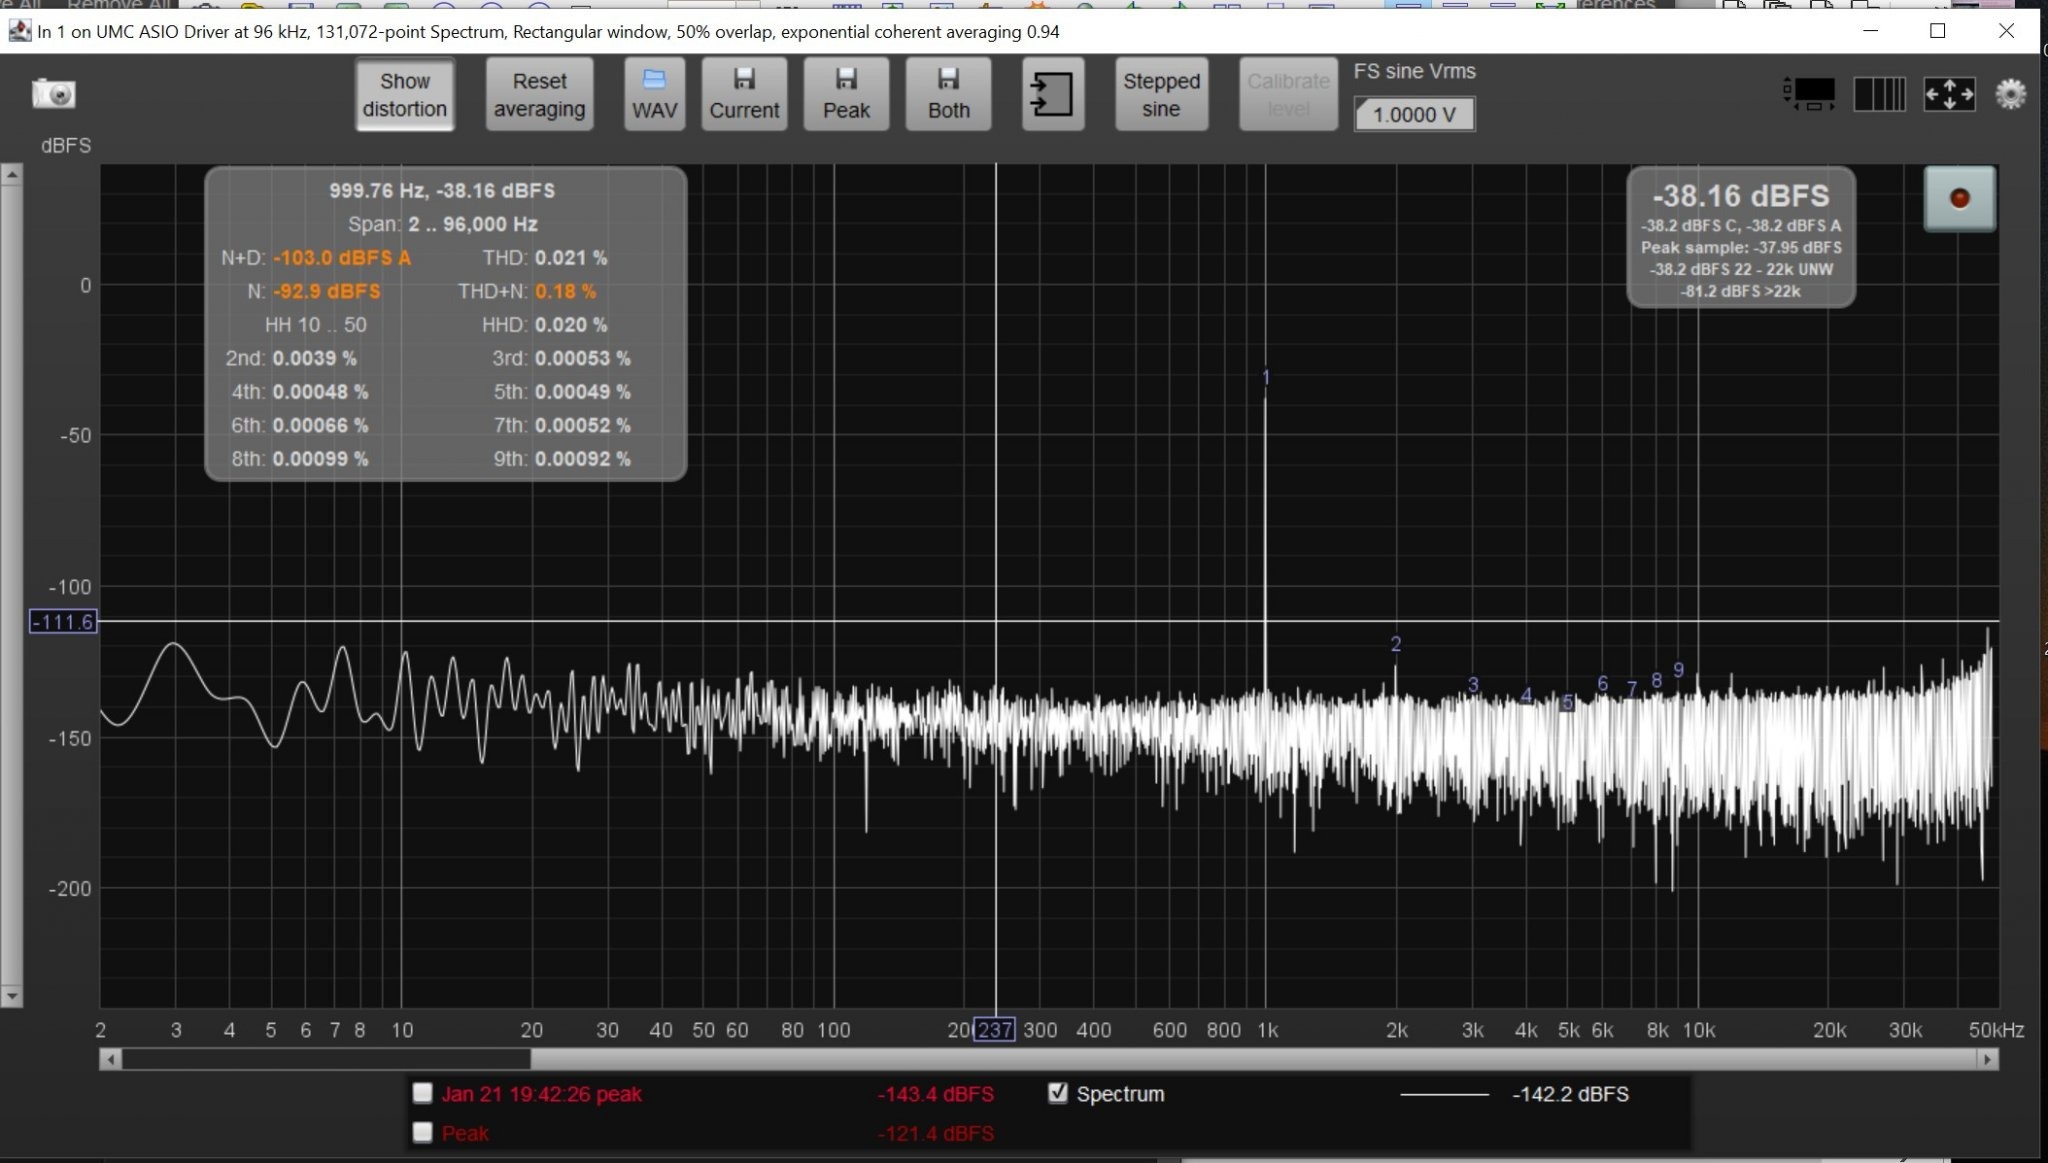Enable red Peak trace checkbox
The height and width of the screenshot is (1163, 2048).
pyautogui.click(x=422, y=1132)
